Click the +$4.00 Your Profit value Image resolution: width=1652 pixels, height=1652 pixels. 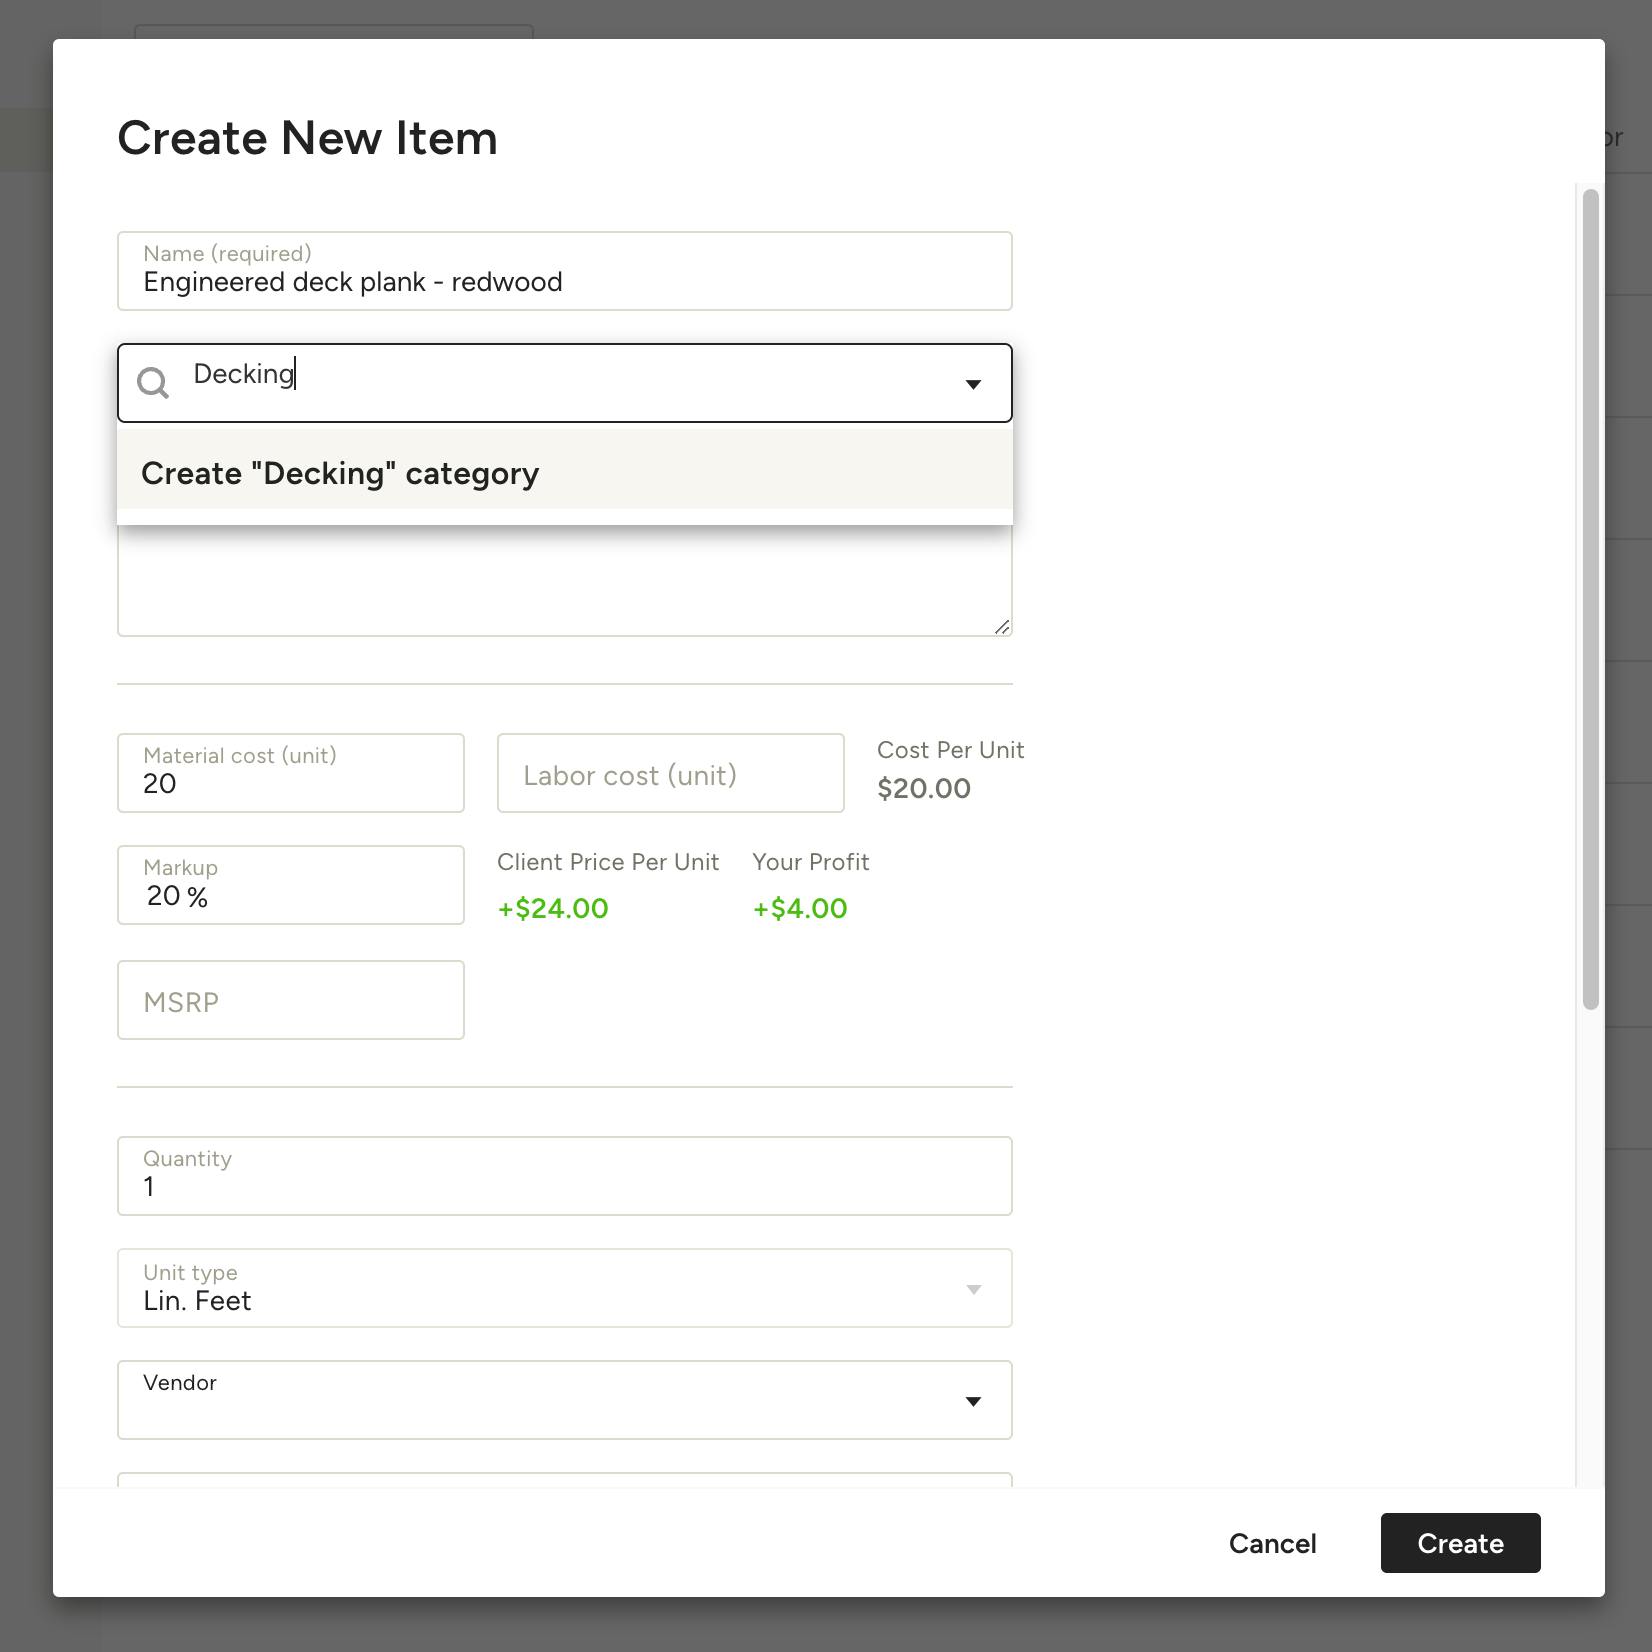point(800,909)
